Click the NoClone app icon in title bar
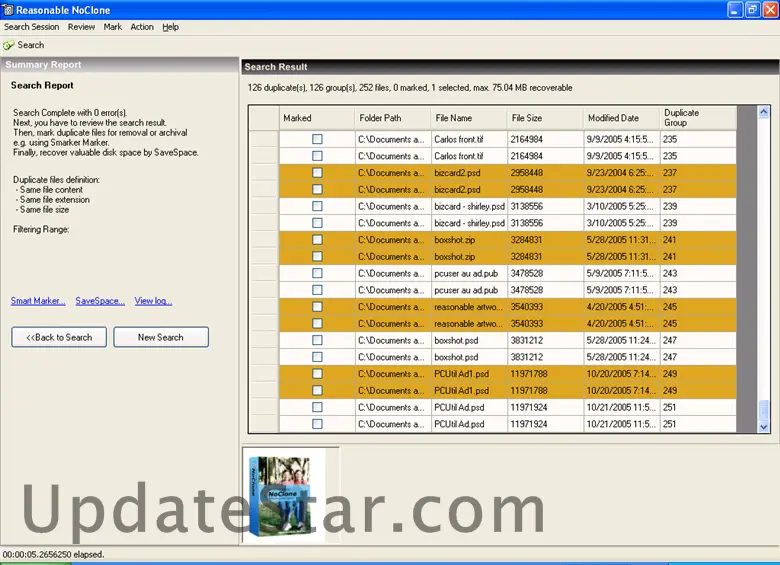Screen dimensions: 780x565 coord(7,10)
